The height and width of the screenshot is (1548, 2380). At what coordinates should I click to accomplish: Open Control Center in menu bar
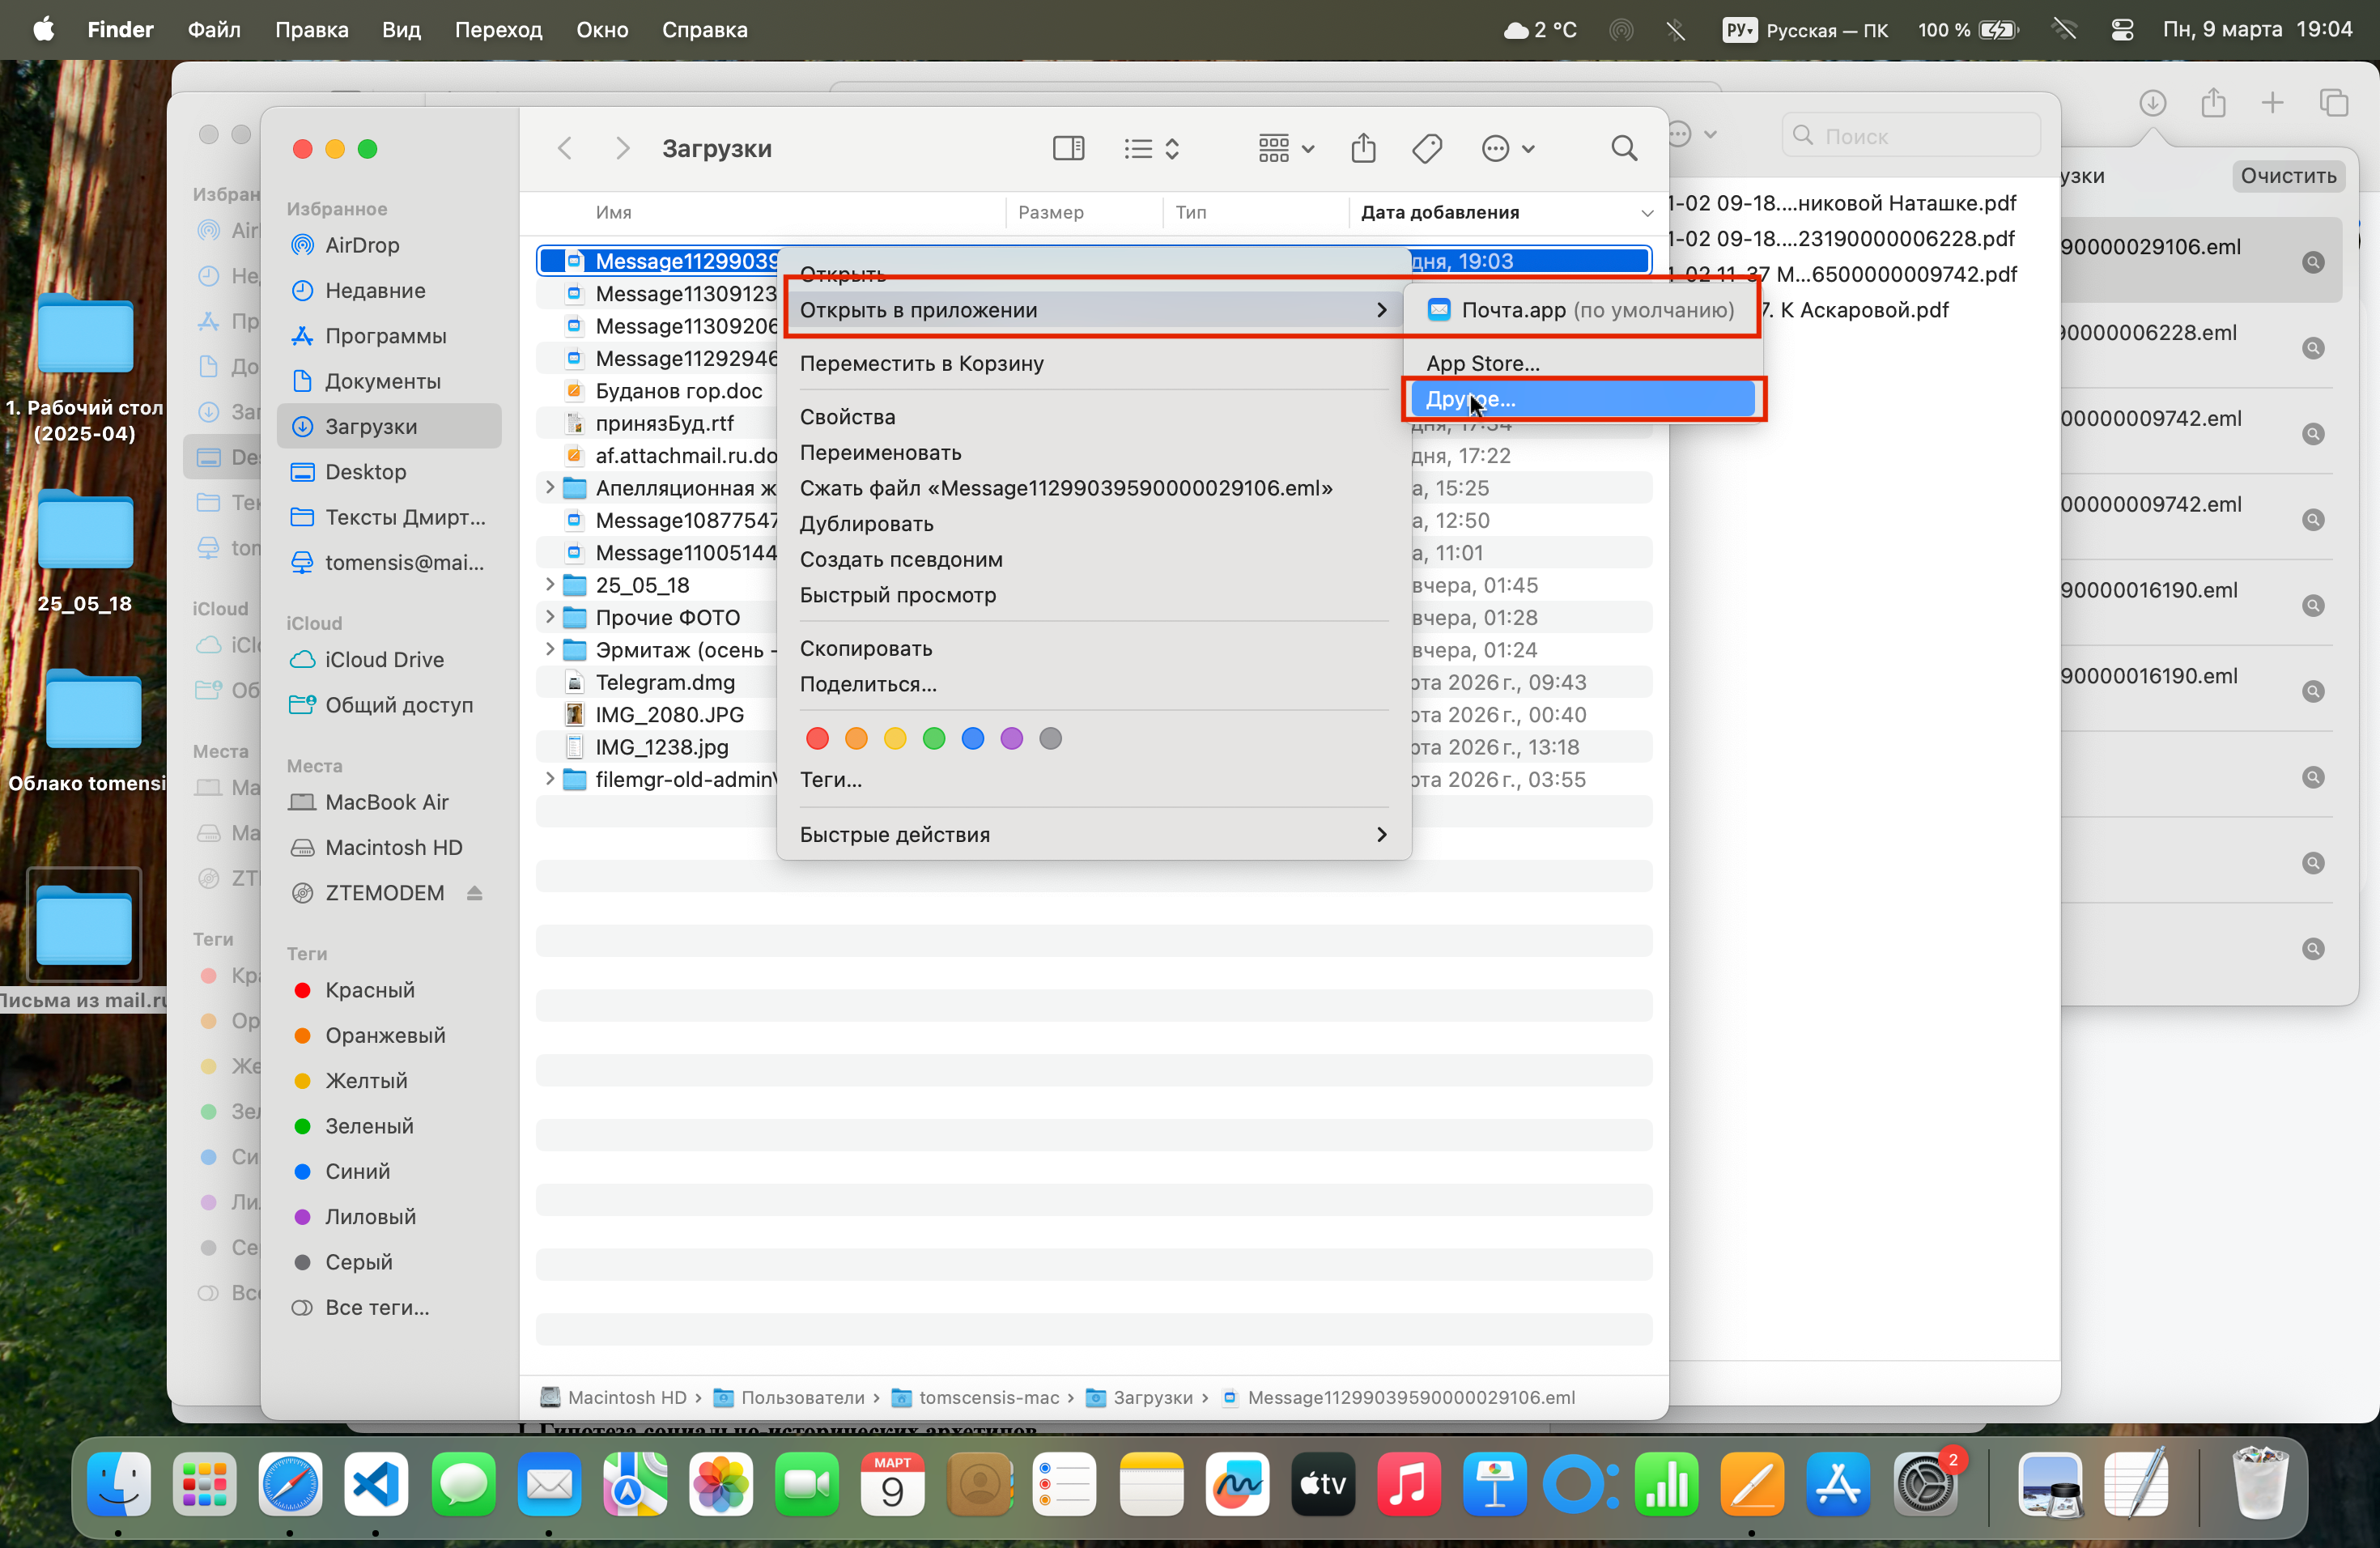[2122, 30]
